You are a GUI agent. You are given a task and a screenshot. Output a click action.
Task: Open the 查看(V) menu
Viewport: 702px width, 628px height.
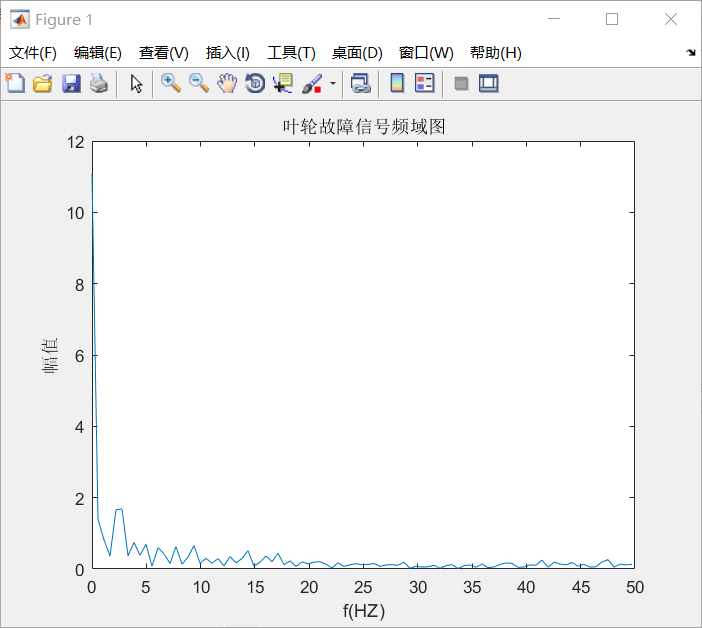pyautogui.click(x=163, y=53)
